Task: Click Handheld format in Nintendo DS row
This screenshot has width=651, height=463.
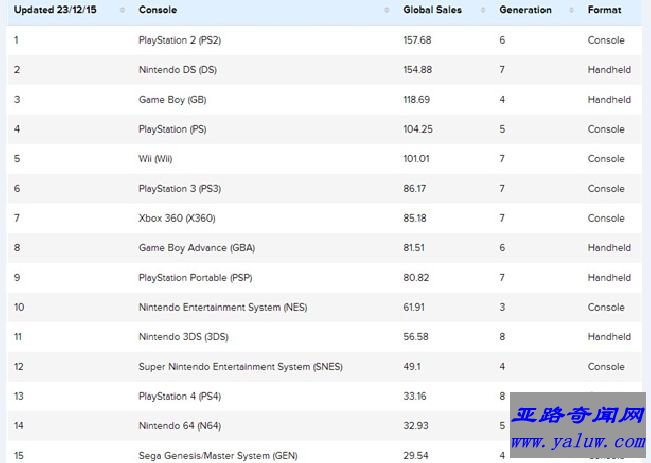Action: pos(609,70)
